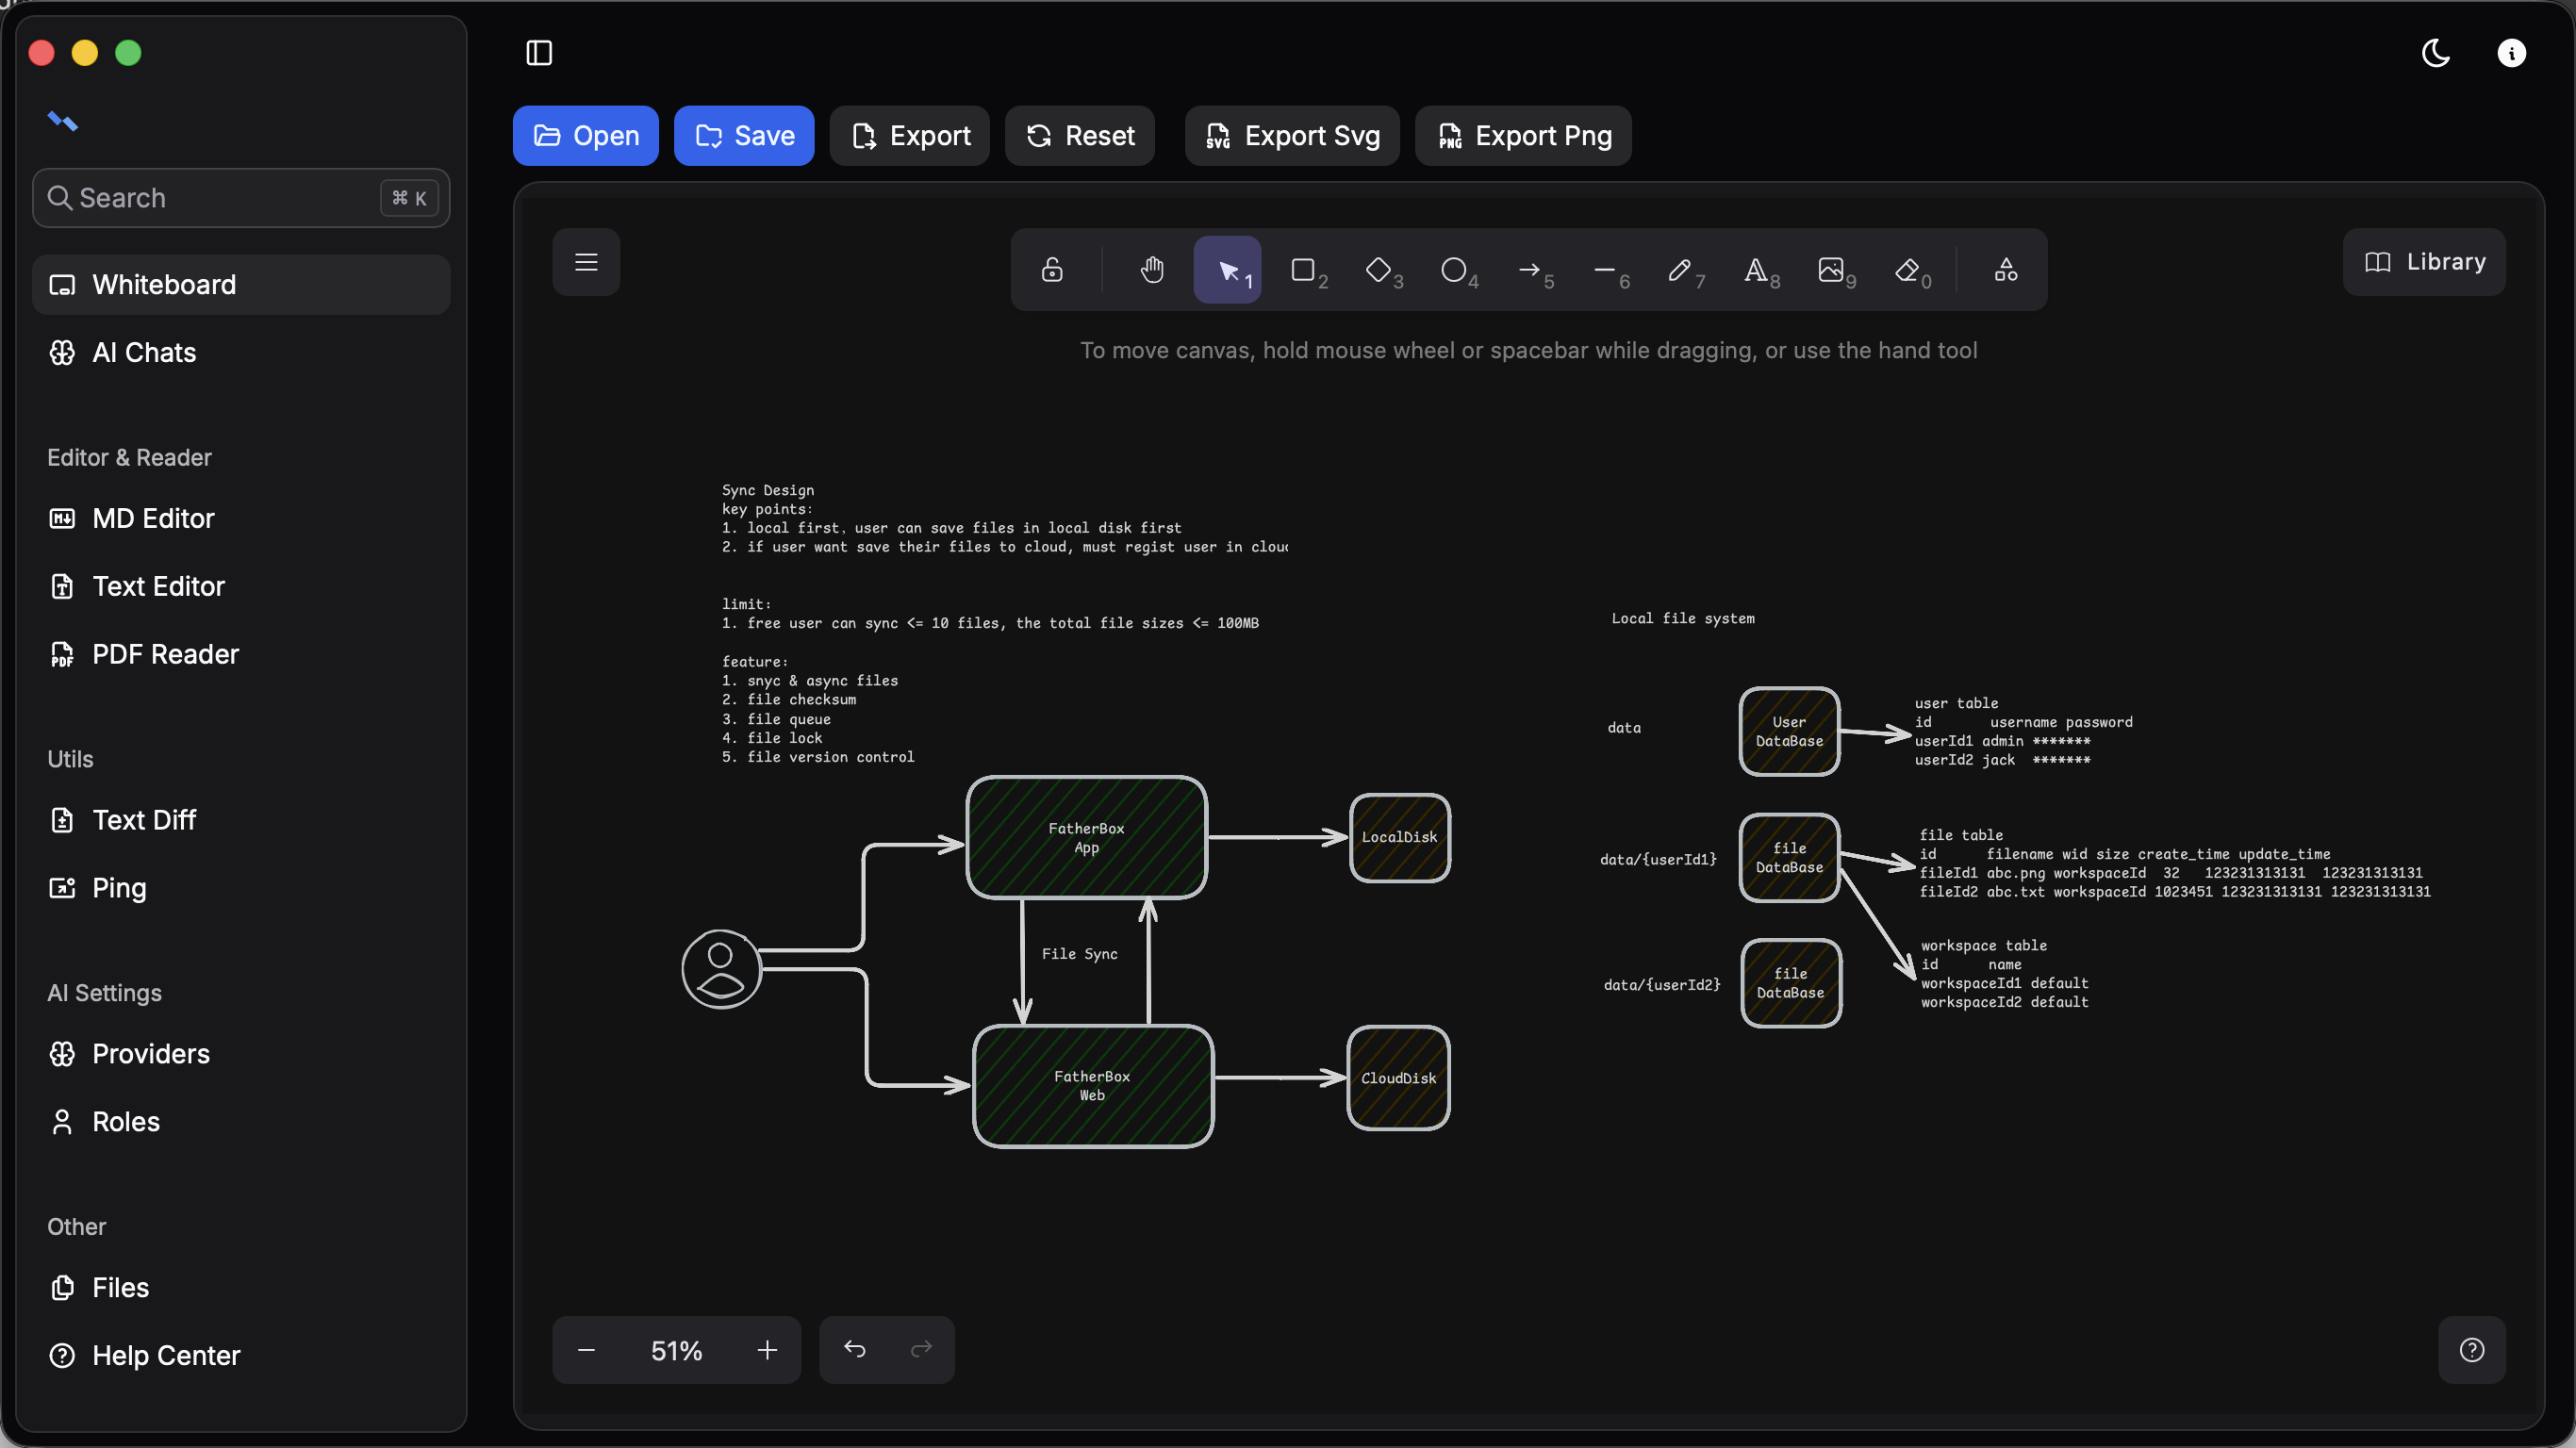Select the Ellipse shape tool
This screenshot has height=1448, width=2576.
[x=1454, y=270]
